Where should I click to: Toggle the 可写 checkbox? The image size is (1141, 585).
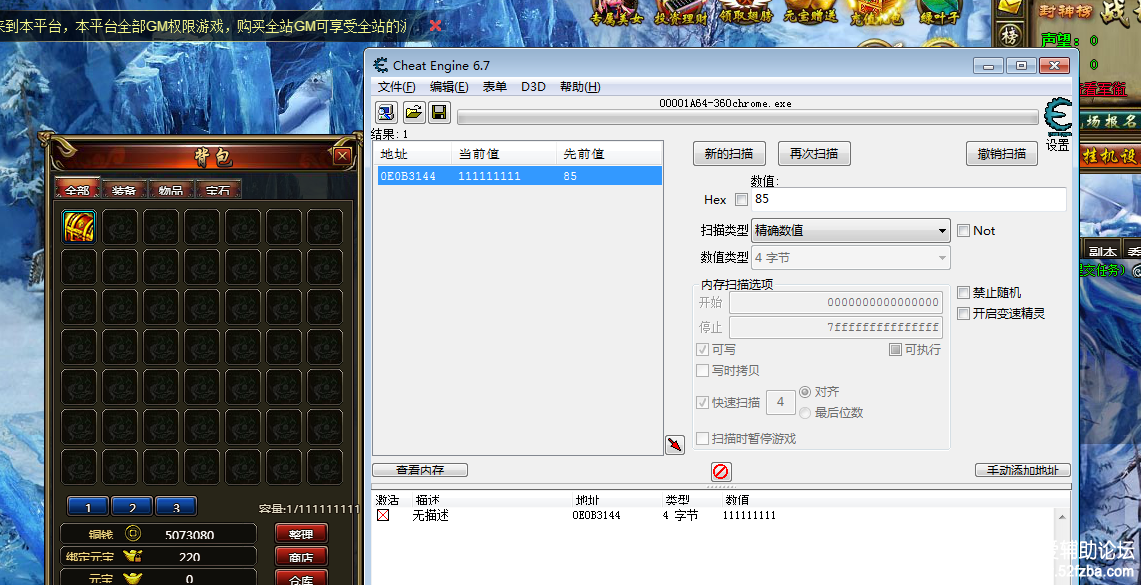[x=702, y=350]
